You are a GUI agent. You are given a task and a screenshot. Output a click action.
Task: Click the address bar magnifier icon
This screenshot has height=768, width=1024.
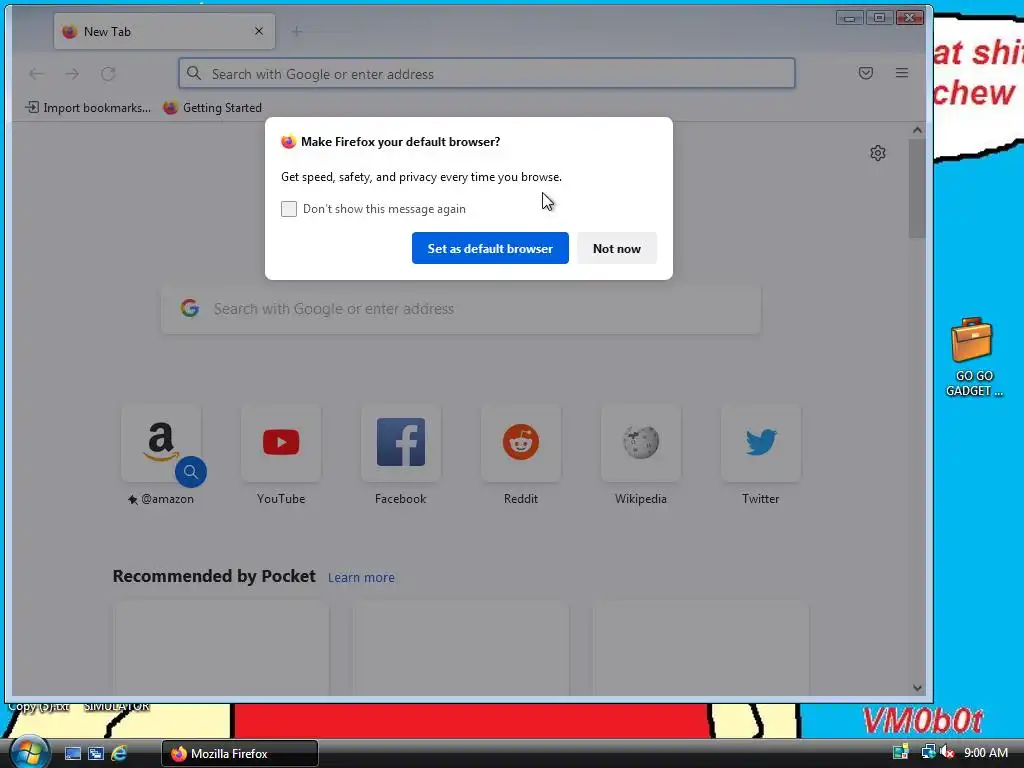pyautogui.click(x=194, y=73)
